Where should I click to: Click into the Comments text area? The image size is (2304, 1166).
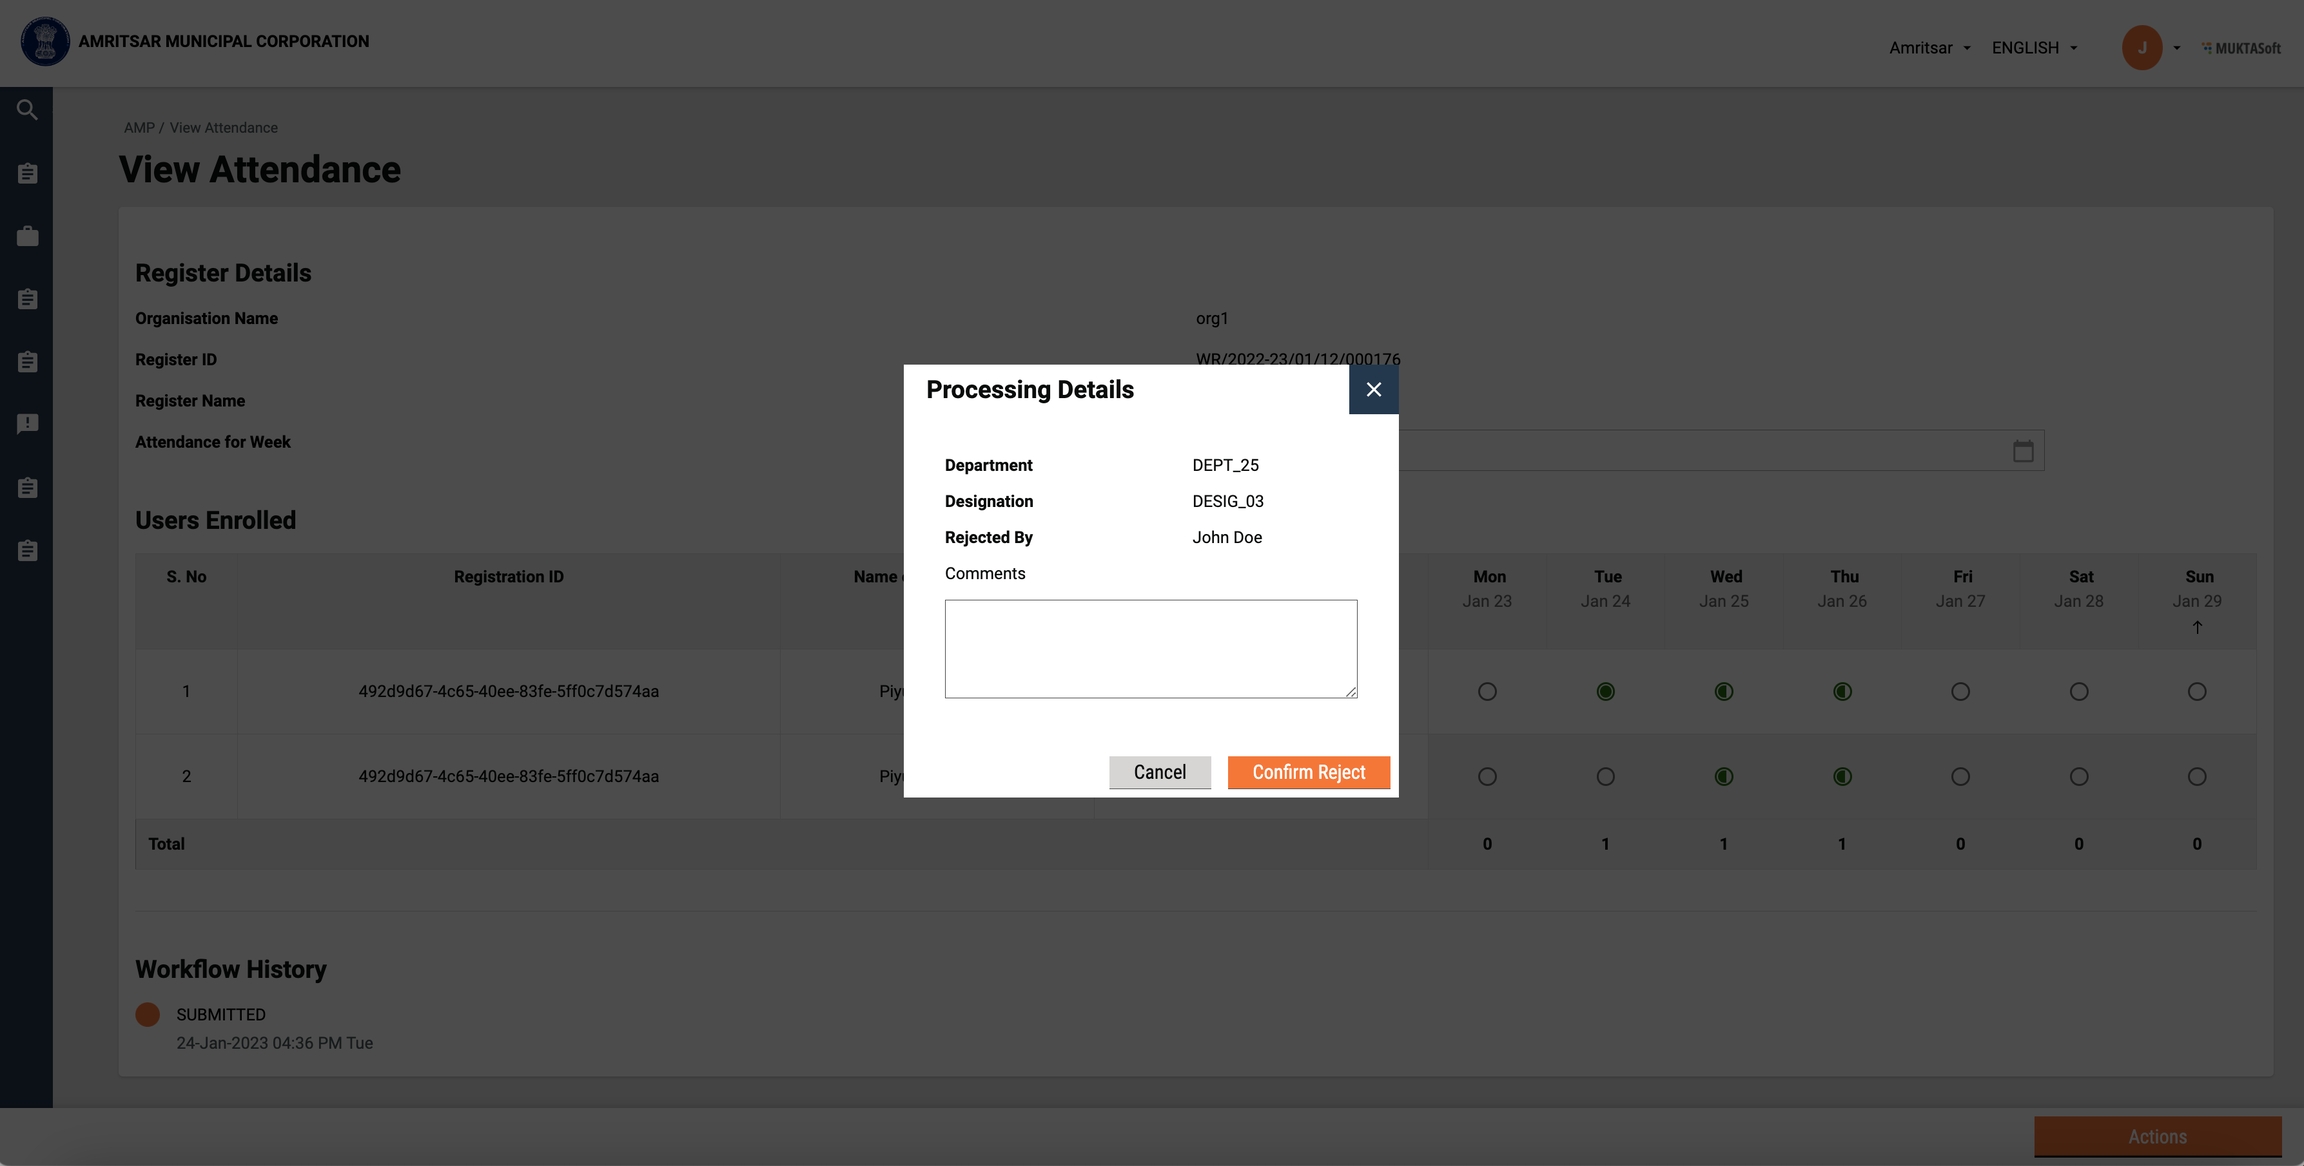tap(1150, 649)
